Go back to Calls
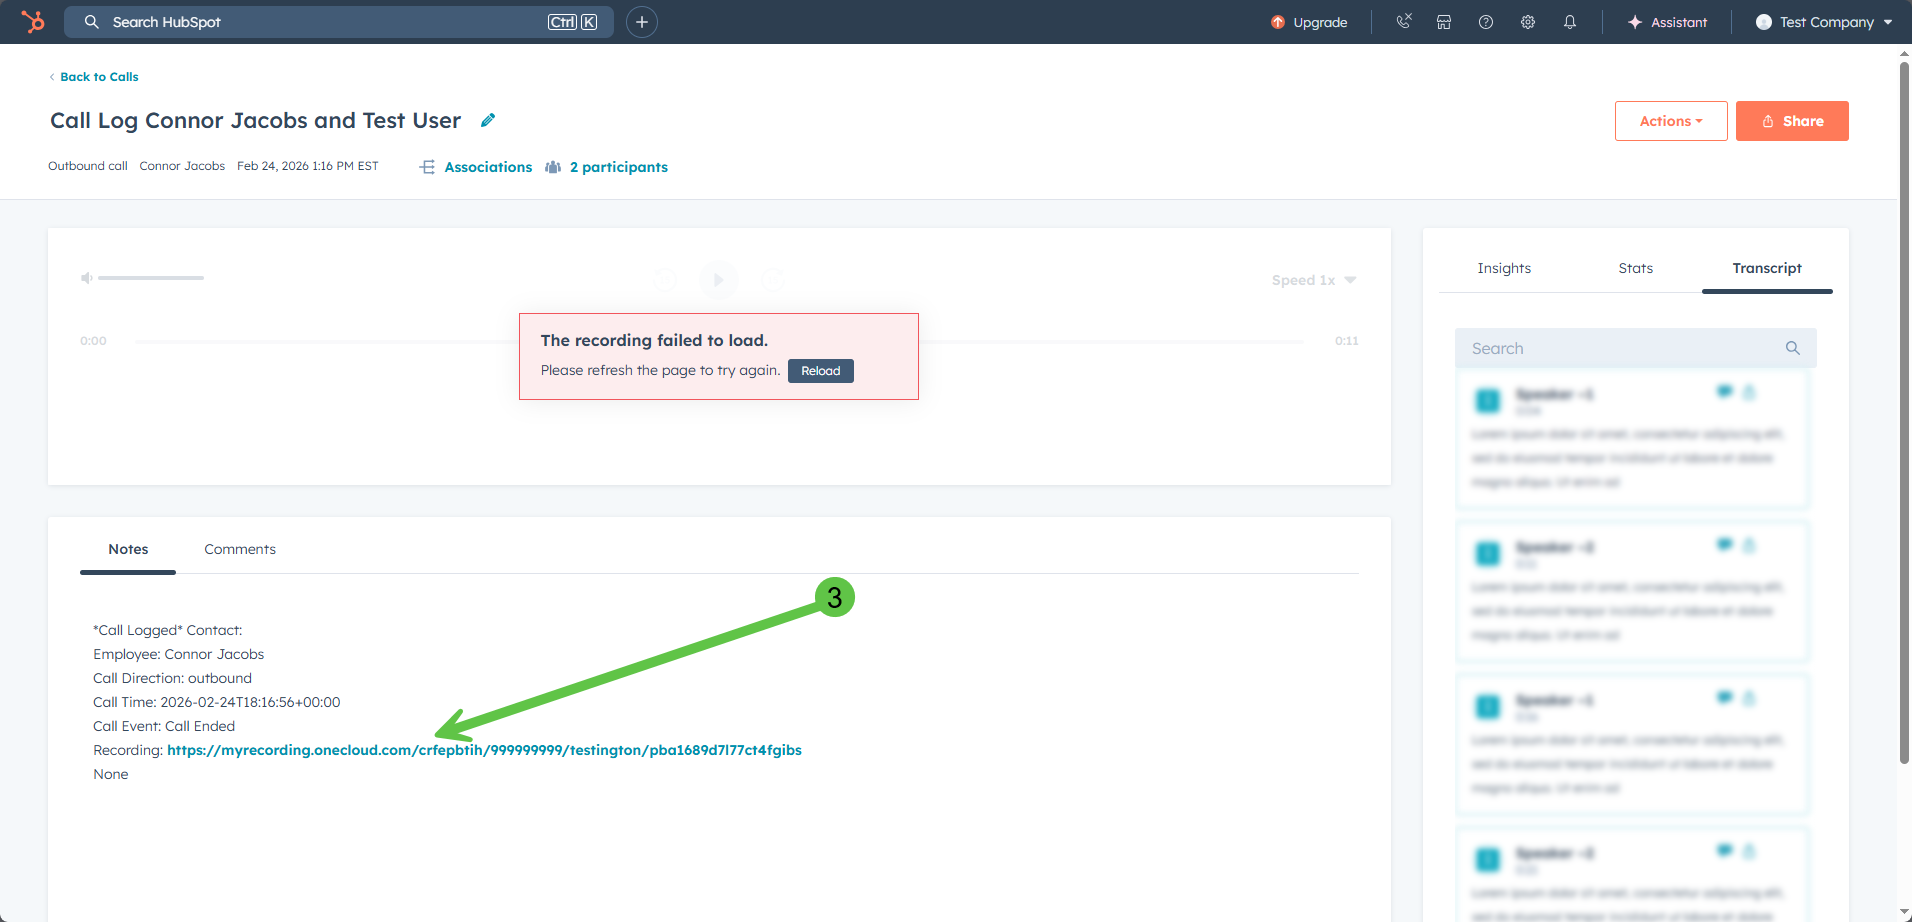 [98, 77]
